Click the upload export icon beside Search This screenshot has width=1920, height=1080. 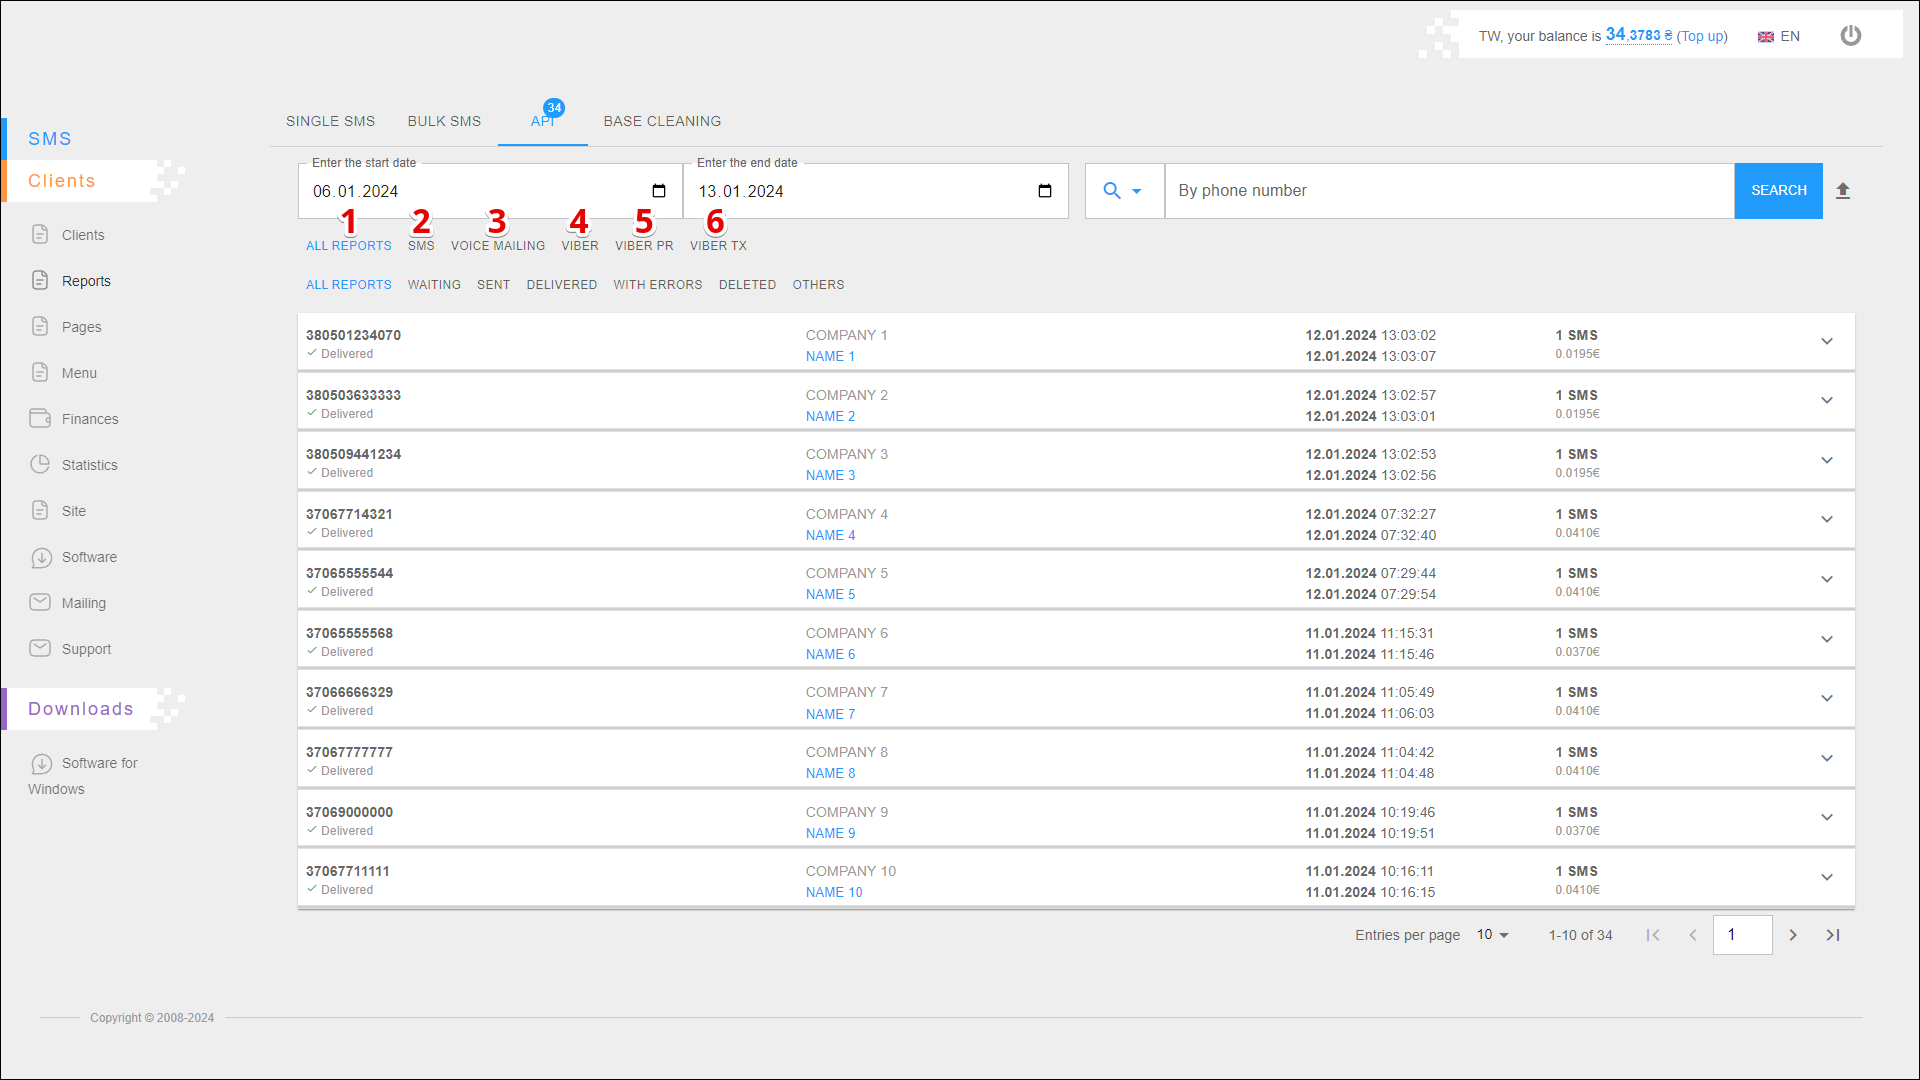tap(1843, 191)
